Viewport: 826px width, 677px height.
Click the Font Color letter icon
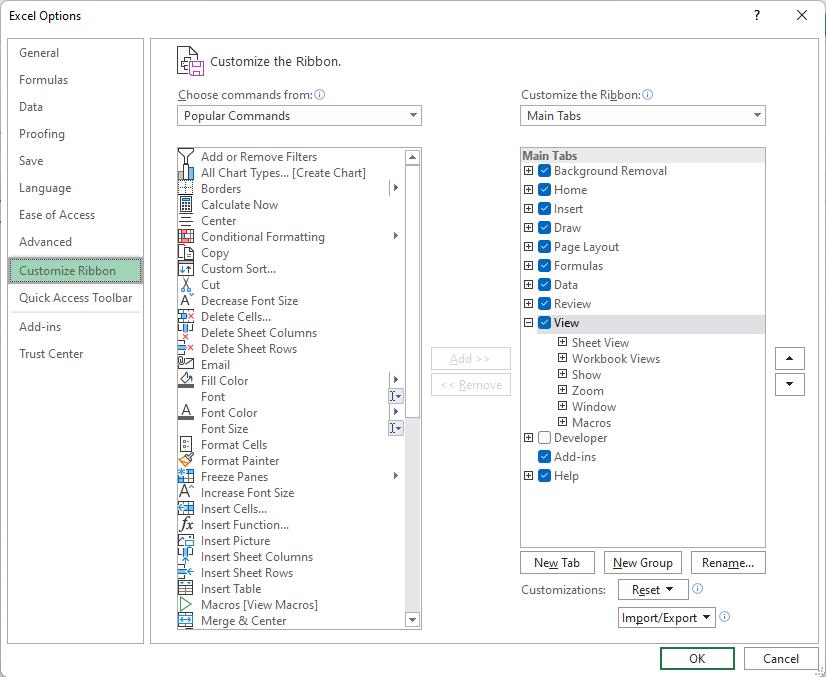185,413
